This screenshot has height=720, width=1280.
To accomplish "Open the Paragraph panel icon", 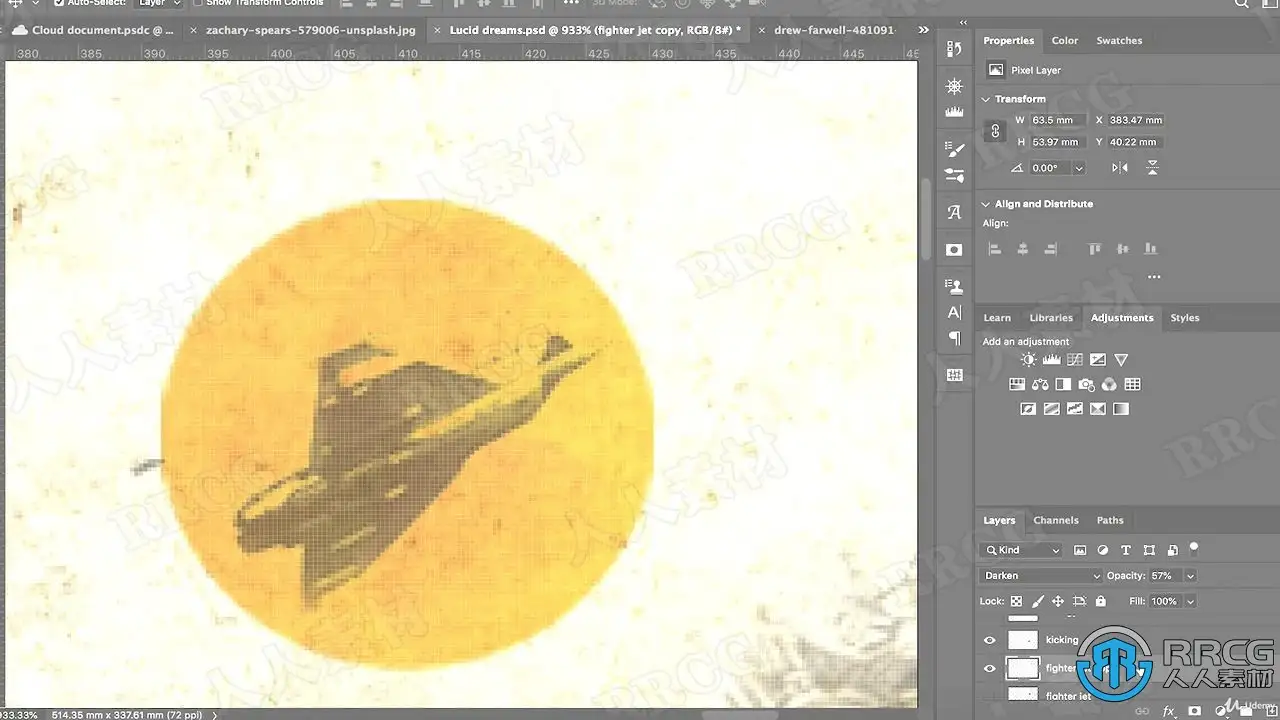I will click(954, 338).
